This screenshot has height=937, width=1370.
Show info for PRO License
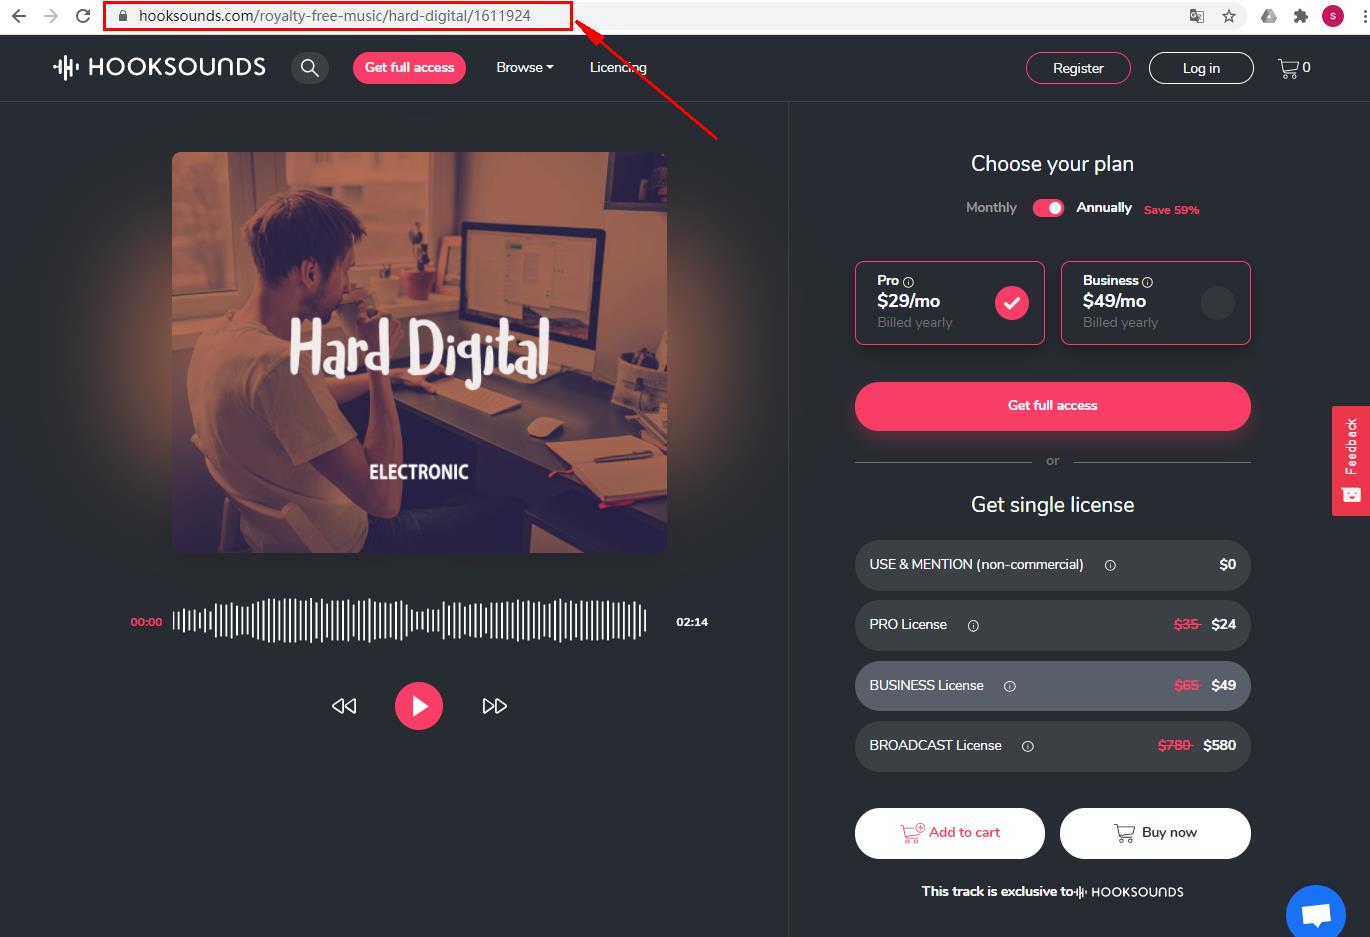coord(973,626)
